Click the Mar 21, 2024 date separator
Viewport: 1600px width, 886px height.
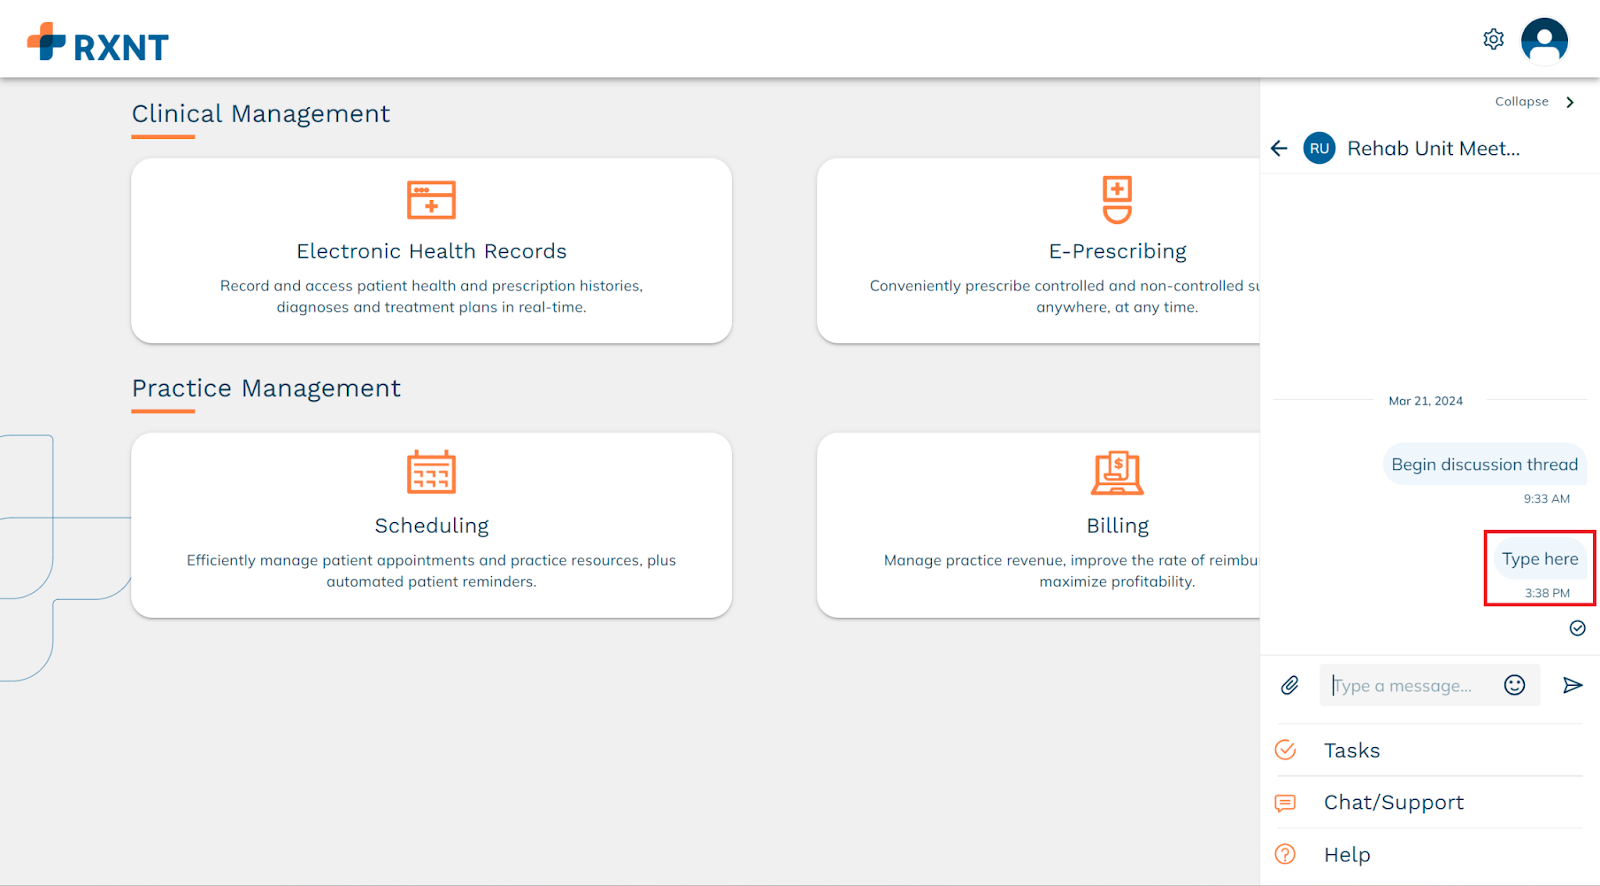point(1425,401)
